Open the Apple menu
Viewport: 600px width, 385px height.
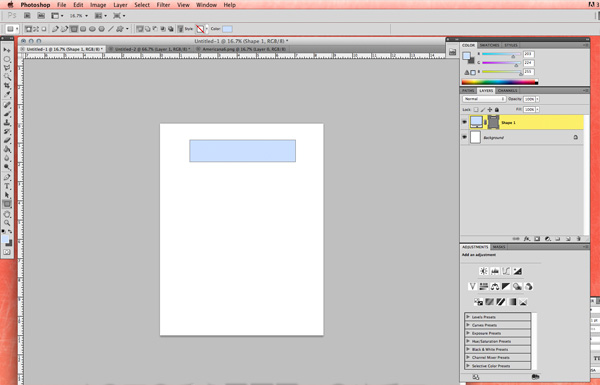(x=10, y=5)
